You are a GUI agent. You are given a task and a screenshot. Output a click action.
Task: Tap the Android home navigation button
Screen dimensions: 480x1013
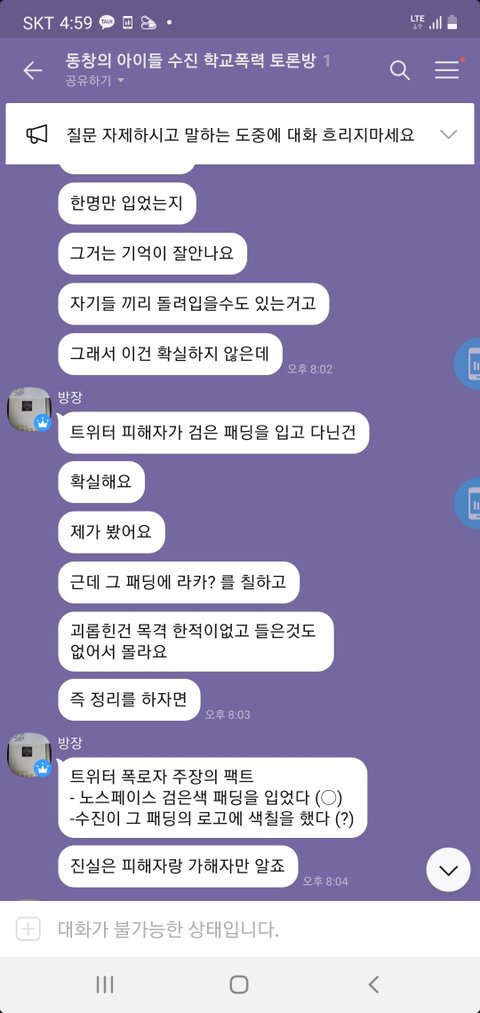click(239, 984)
